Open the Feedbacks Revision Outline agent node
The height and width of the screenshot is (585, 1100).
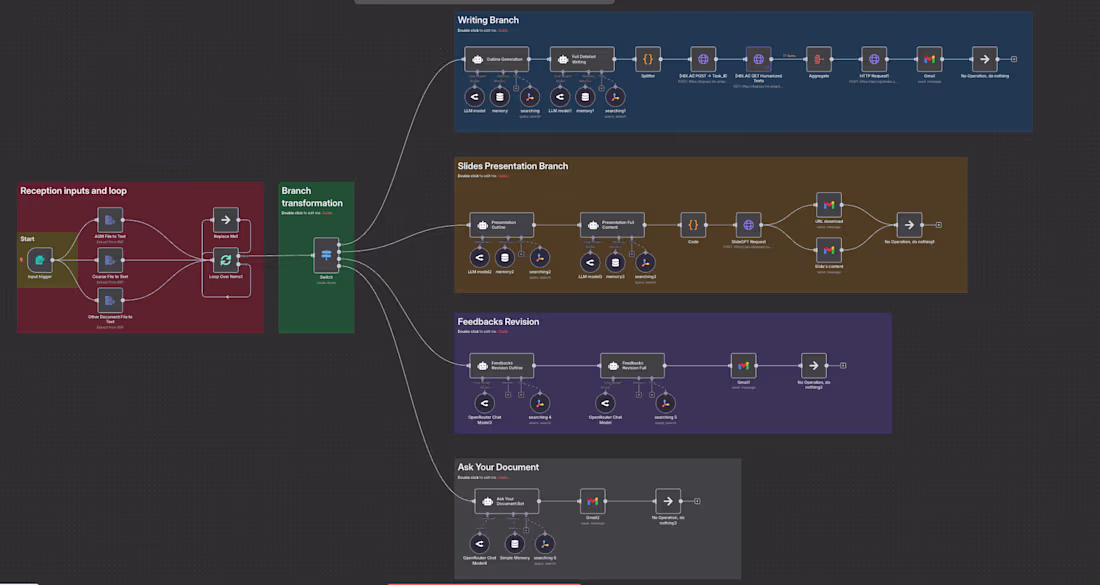pyautogui.click(x=502, y=365)
